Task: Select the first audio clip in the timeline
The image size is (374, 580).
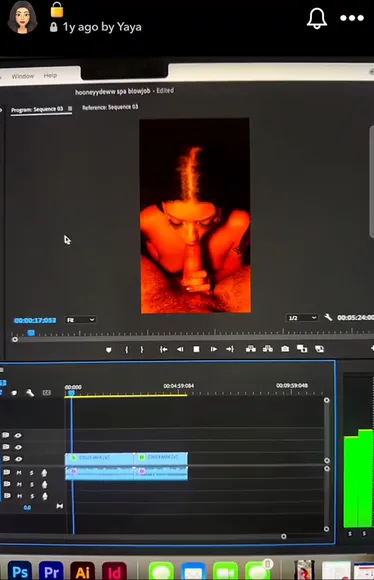Action: coord(99,473)
